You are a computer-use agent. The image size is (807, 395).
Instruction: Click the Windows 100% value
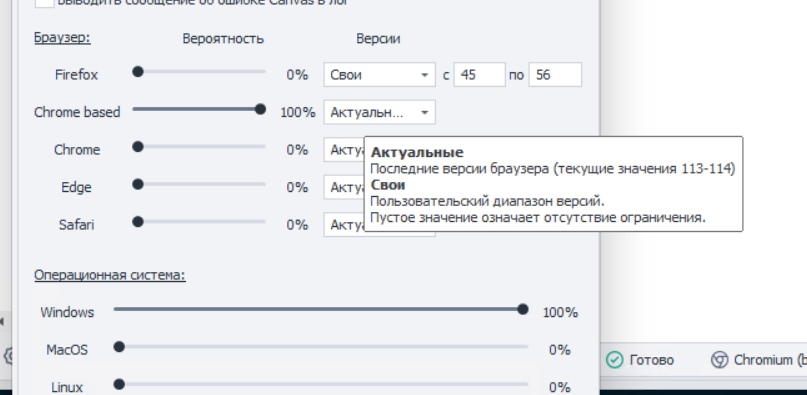coord(560,313)
